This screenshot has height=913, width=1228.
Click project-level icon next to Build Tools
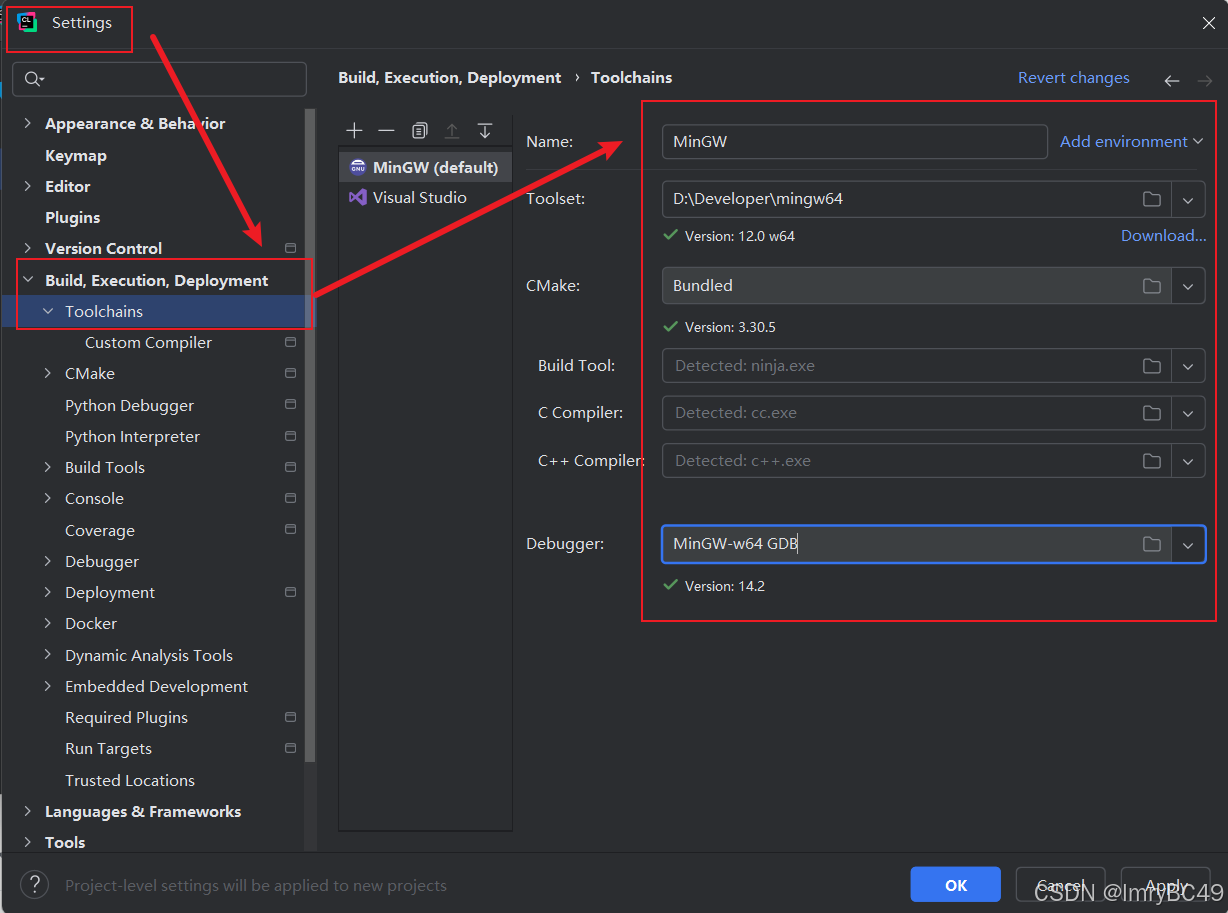click(x=291, y=467)
